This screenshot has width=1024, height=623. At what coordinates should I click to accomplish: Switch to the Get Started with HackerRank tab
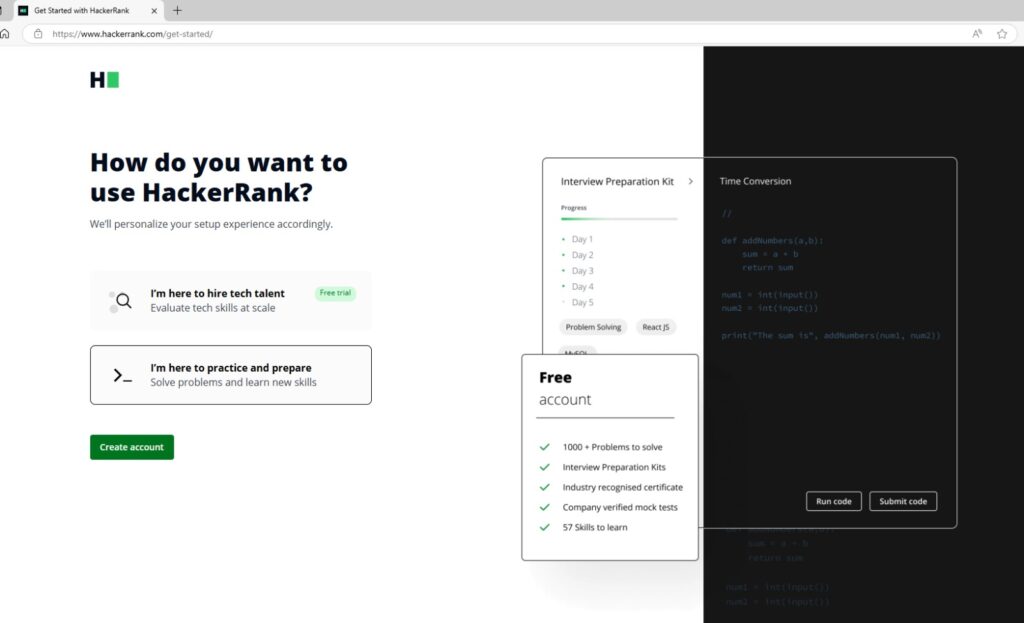click(x=80, y=11)
